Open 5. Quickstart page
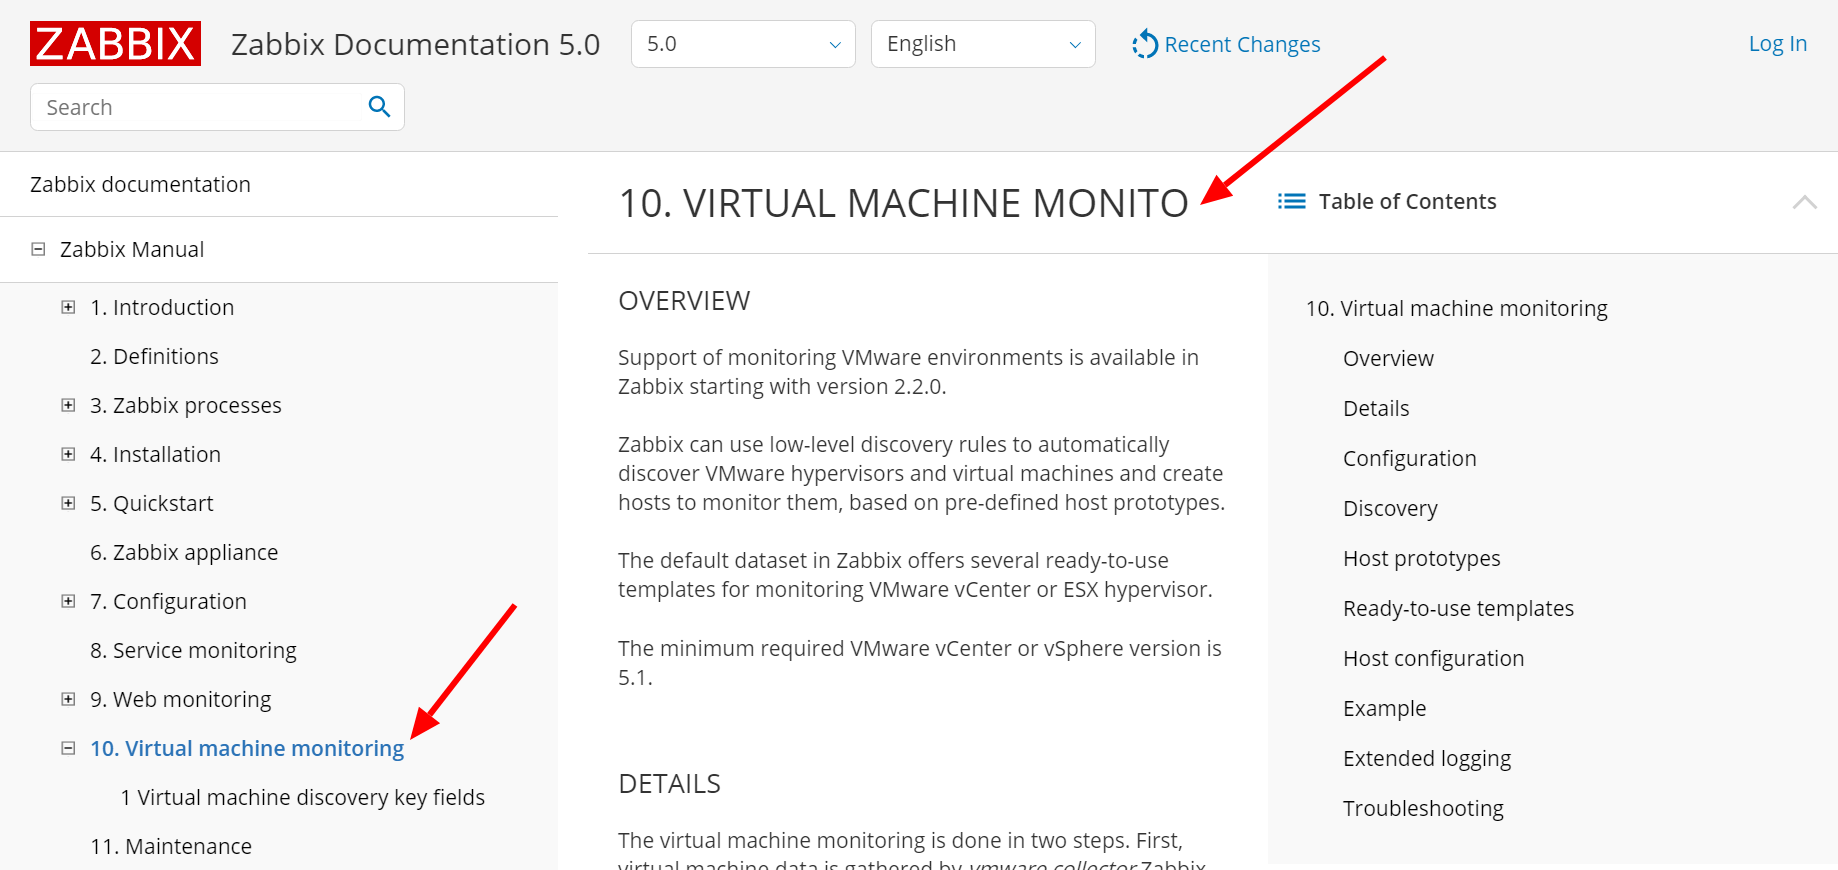This screenshot has height=870, width=1838. (x=152, y=503)
